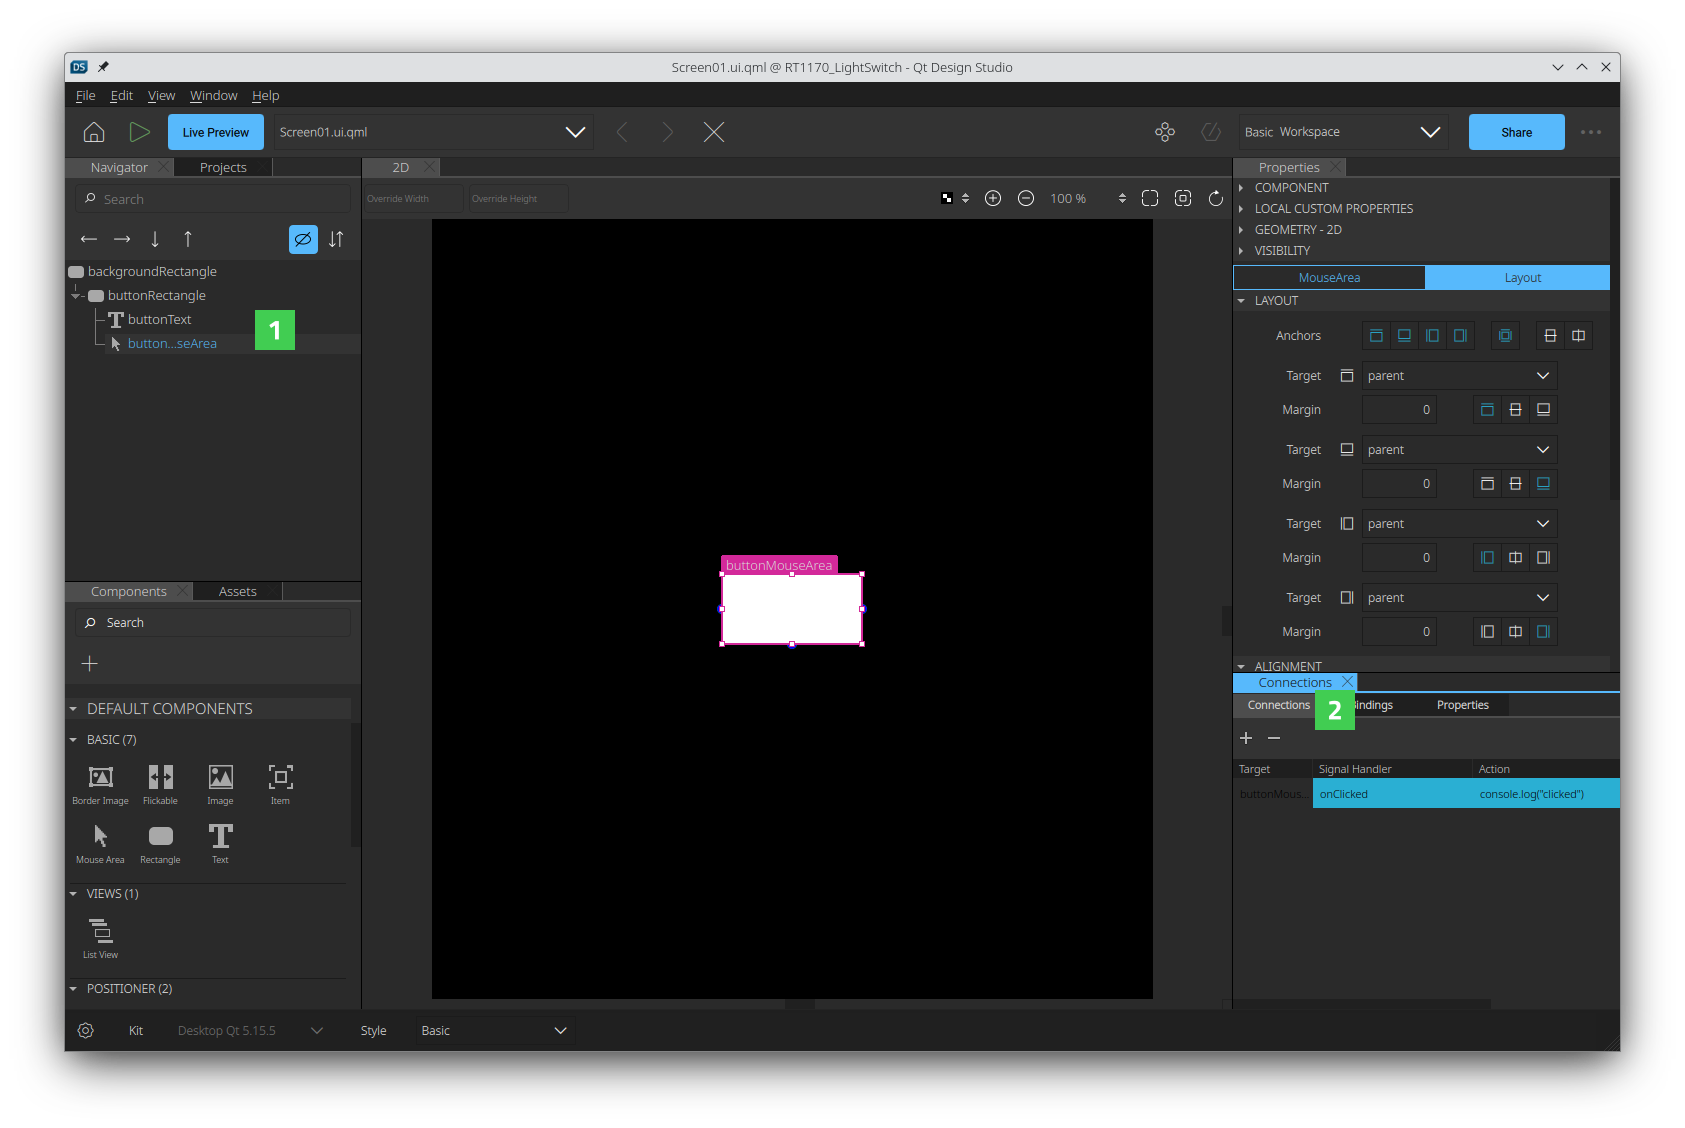This screenshot has height=1128, width=1685.
Task: Toggle the top anchor button
Action: 1376,336
